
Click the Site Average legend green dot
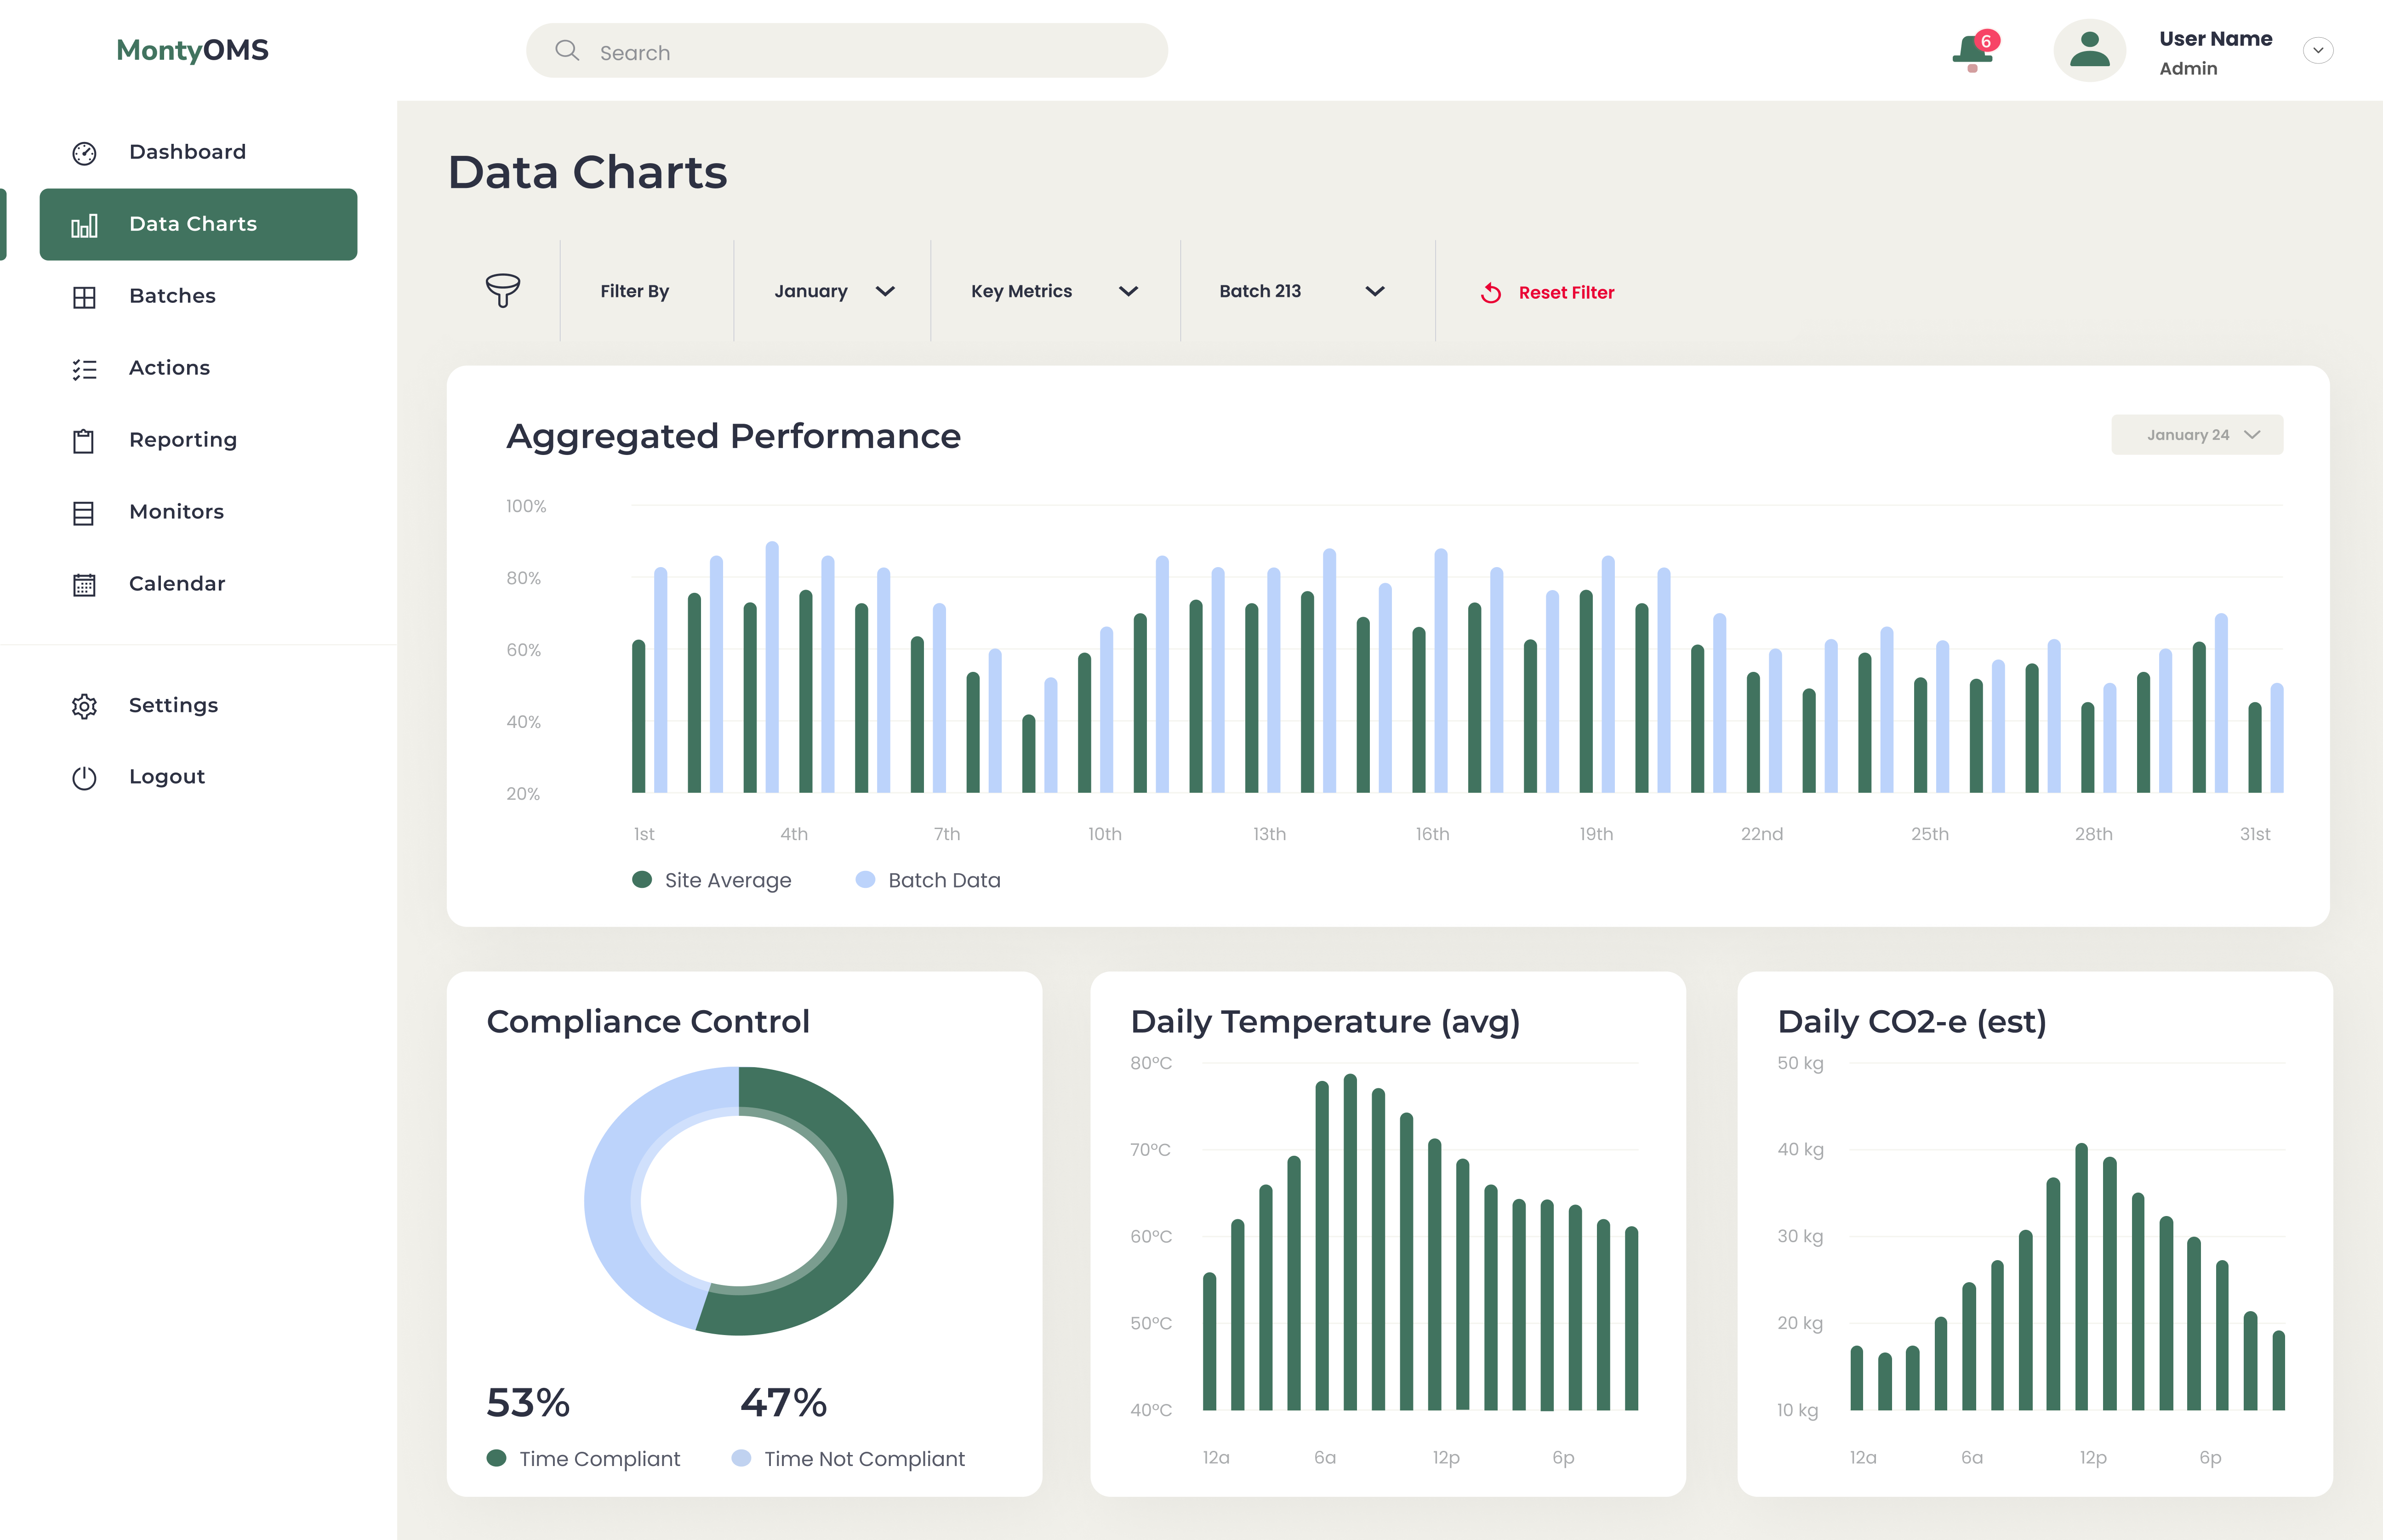pyautogui.click(x=642, y=880)
